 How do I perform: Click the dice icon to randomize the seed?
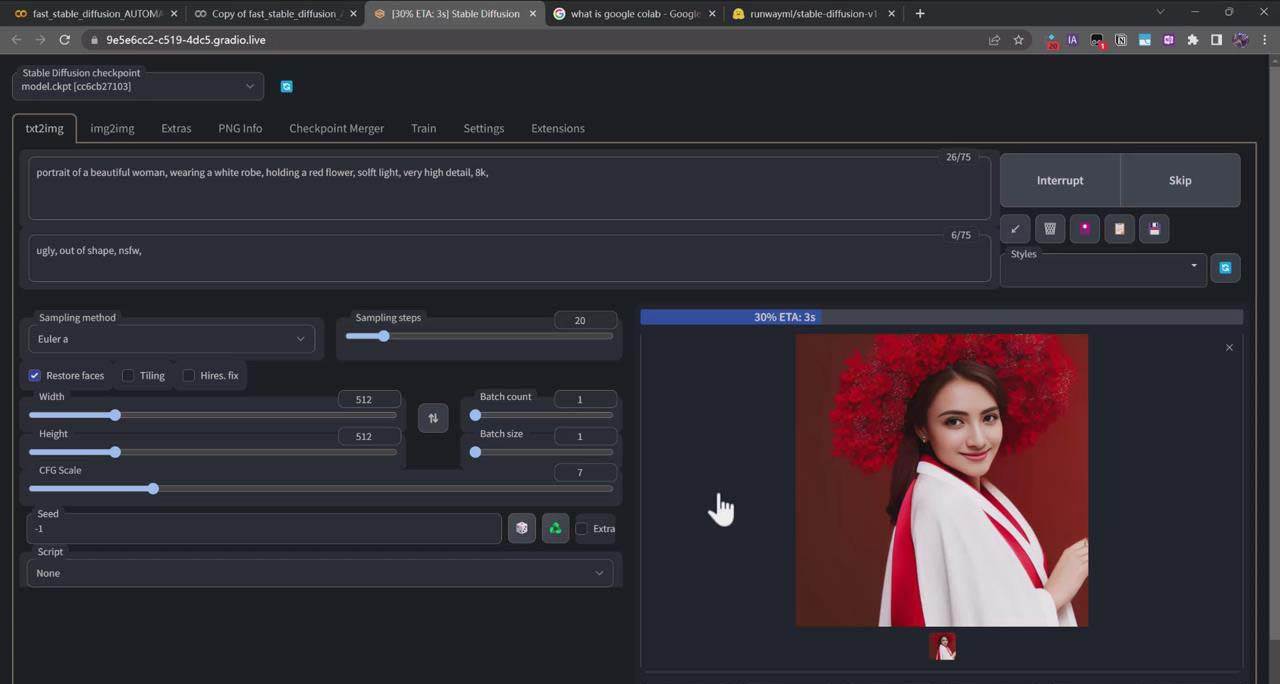point(521,528)
